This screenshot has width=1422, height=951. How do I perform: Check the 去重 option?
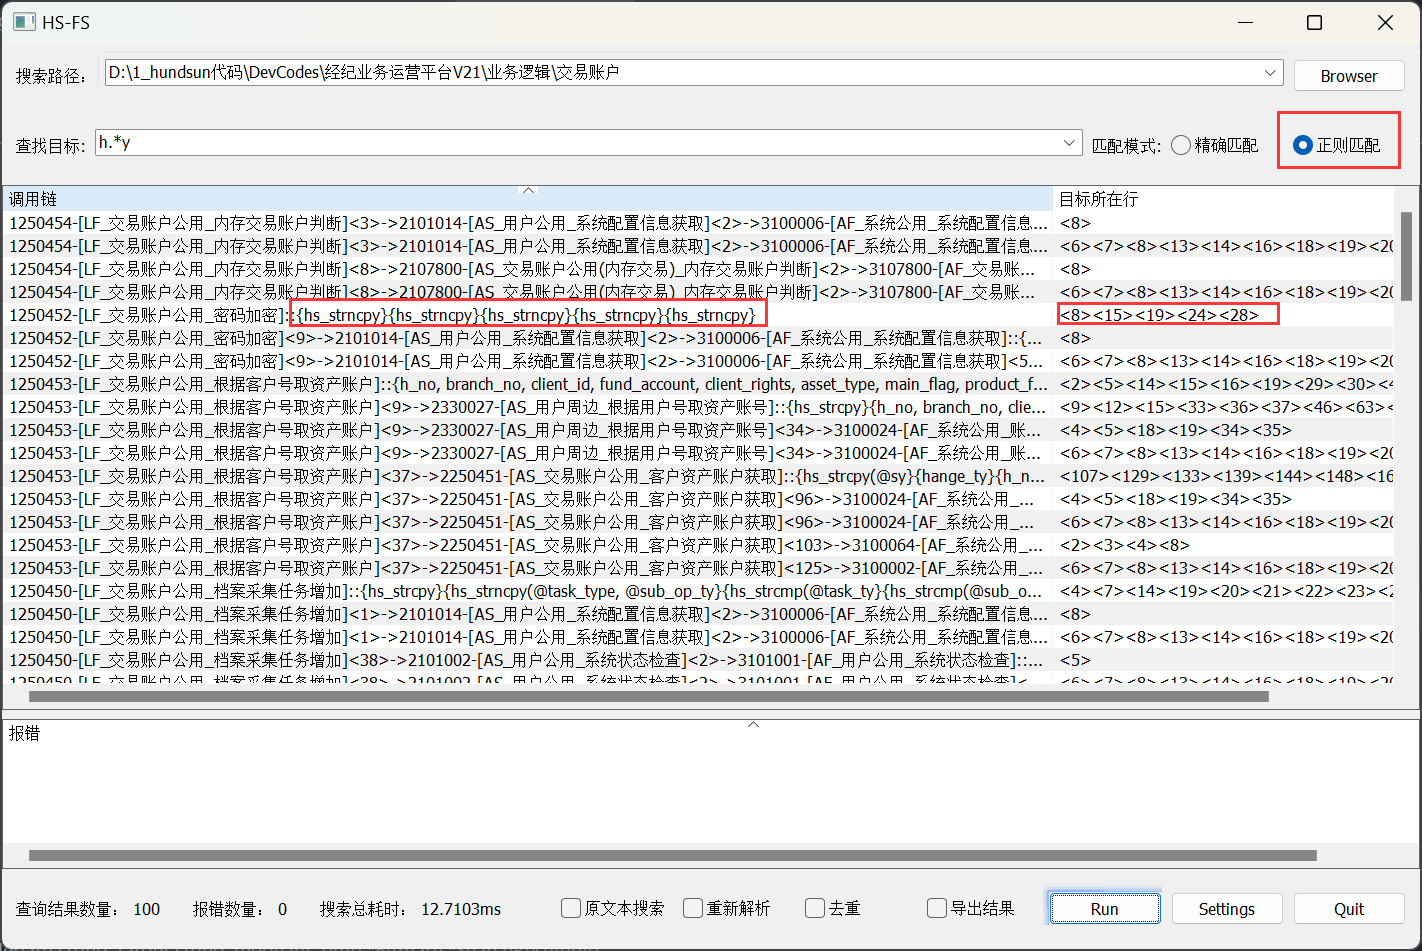click(x=815, y=908)
